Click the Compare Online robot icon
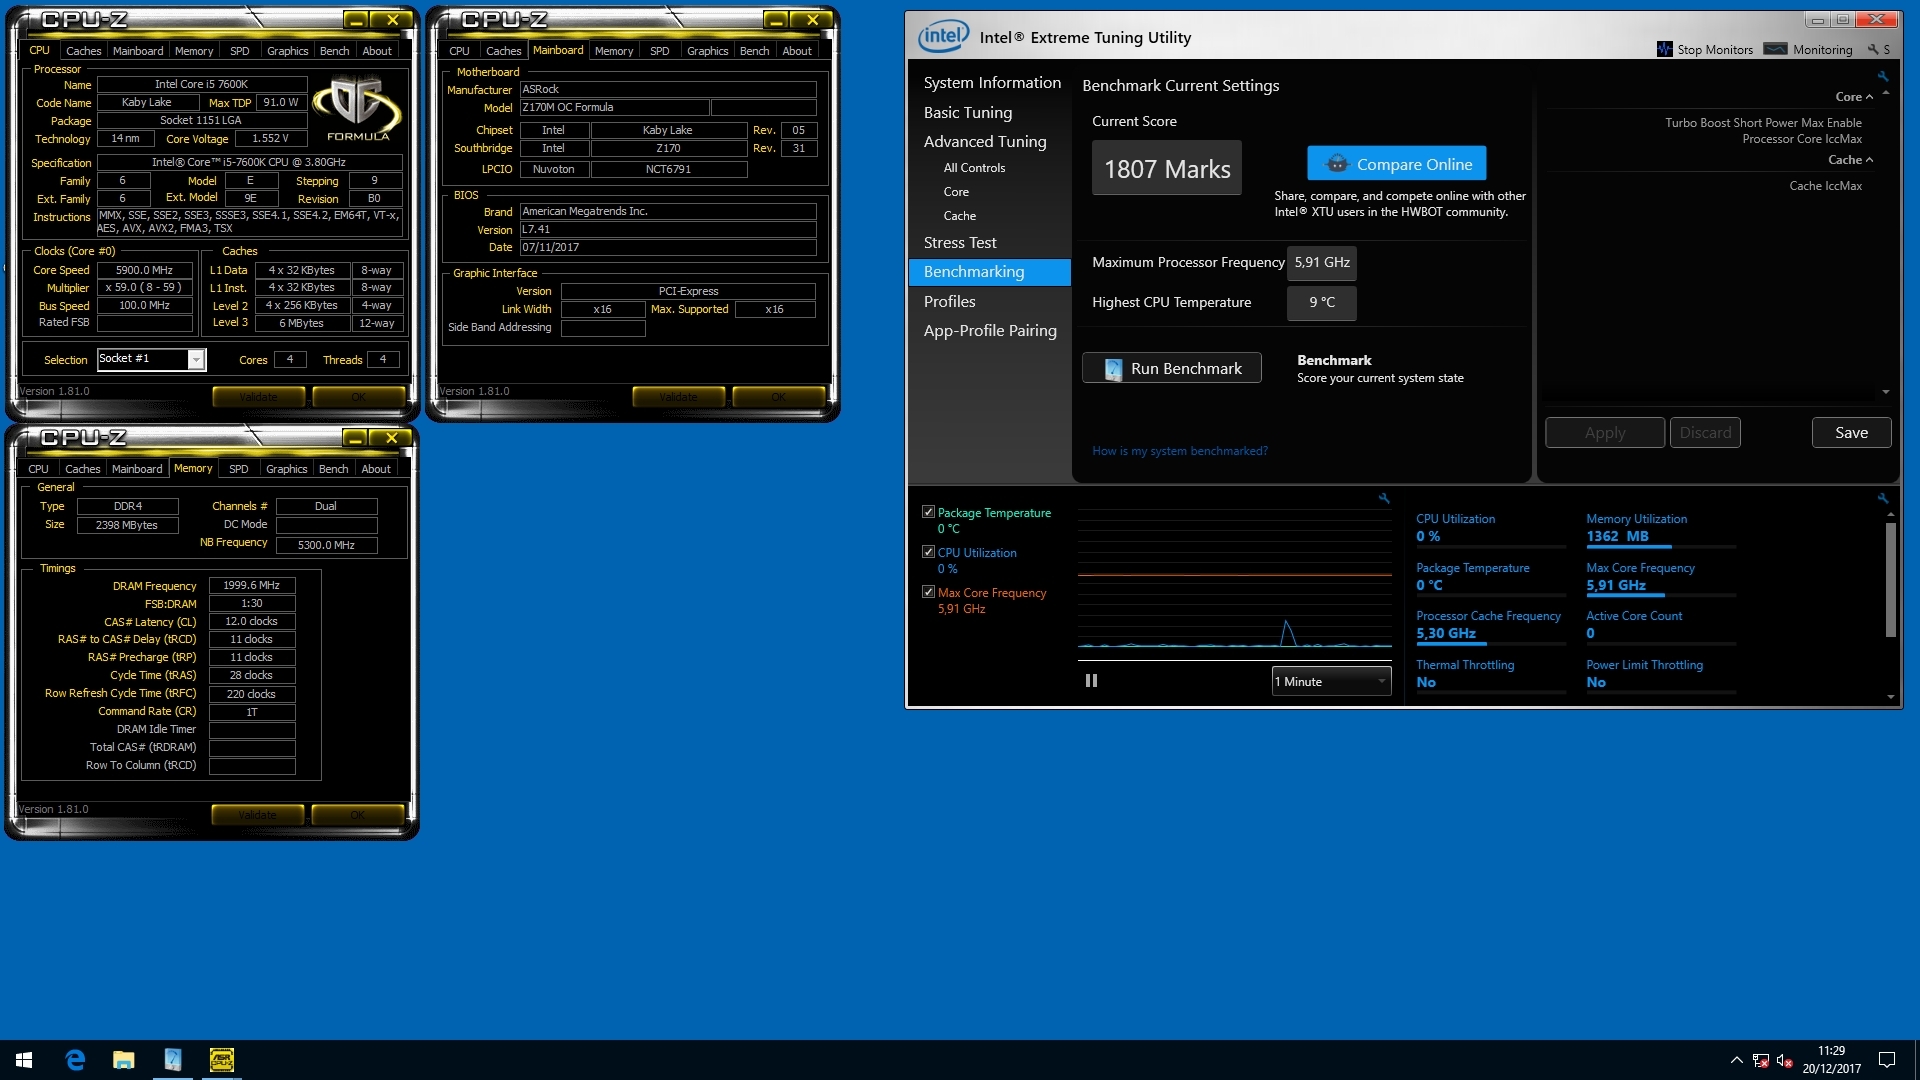1920x1080 pixels. 1337,164
